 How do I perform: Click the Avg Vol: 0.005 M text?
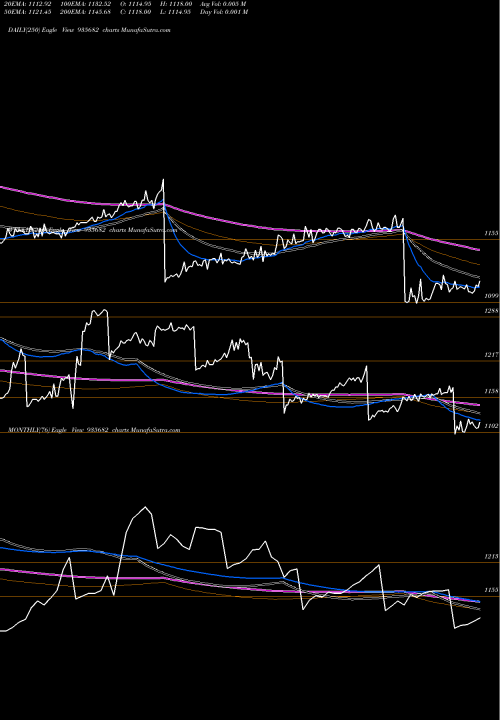pyautogui.click(x=223, y=4)
